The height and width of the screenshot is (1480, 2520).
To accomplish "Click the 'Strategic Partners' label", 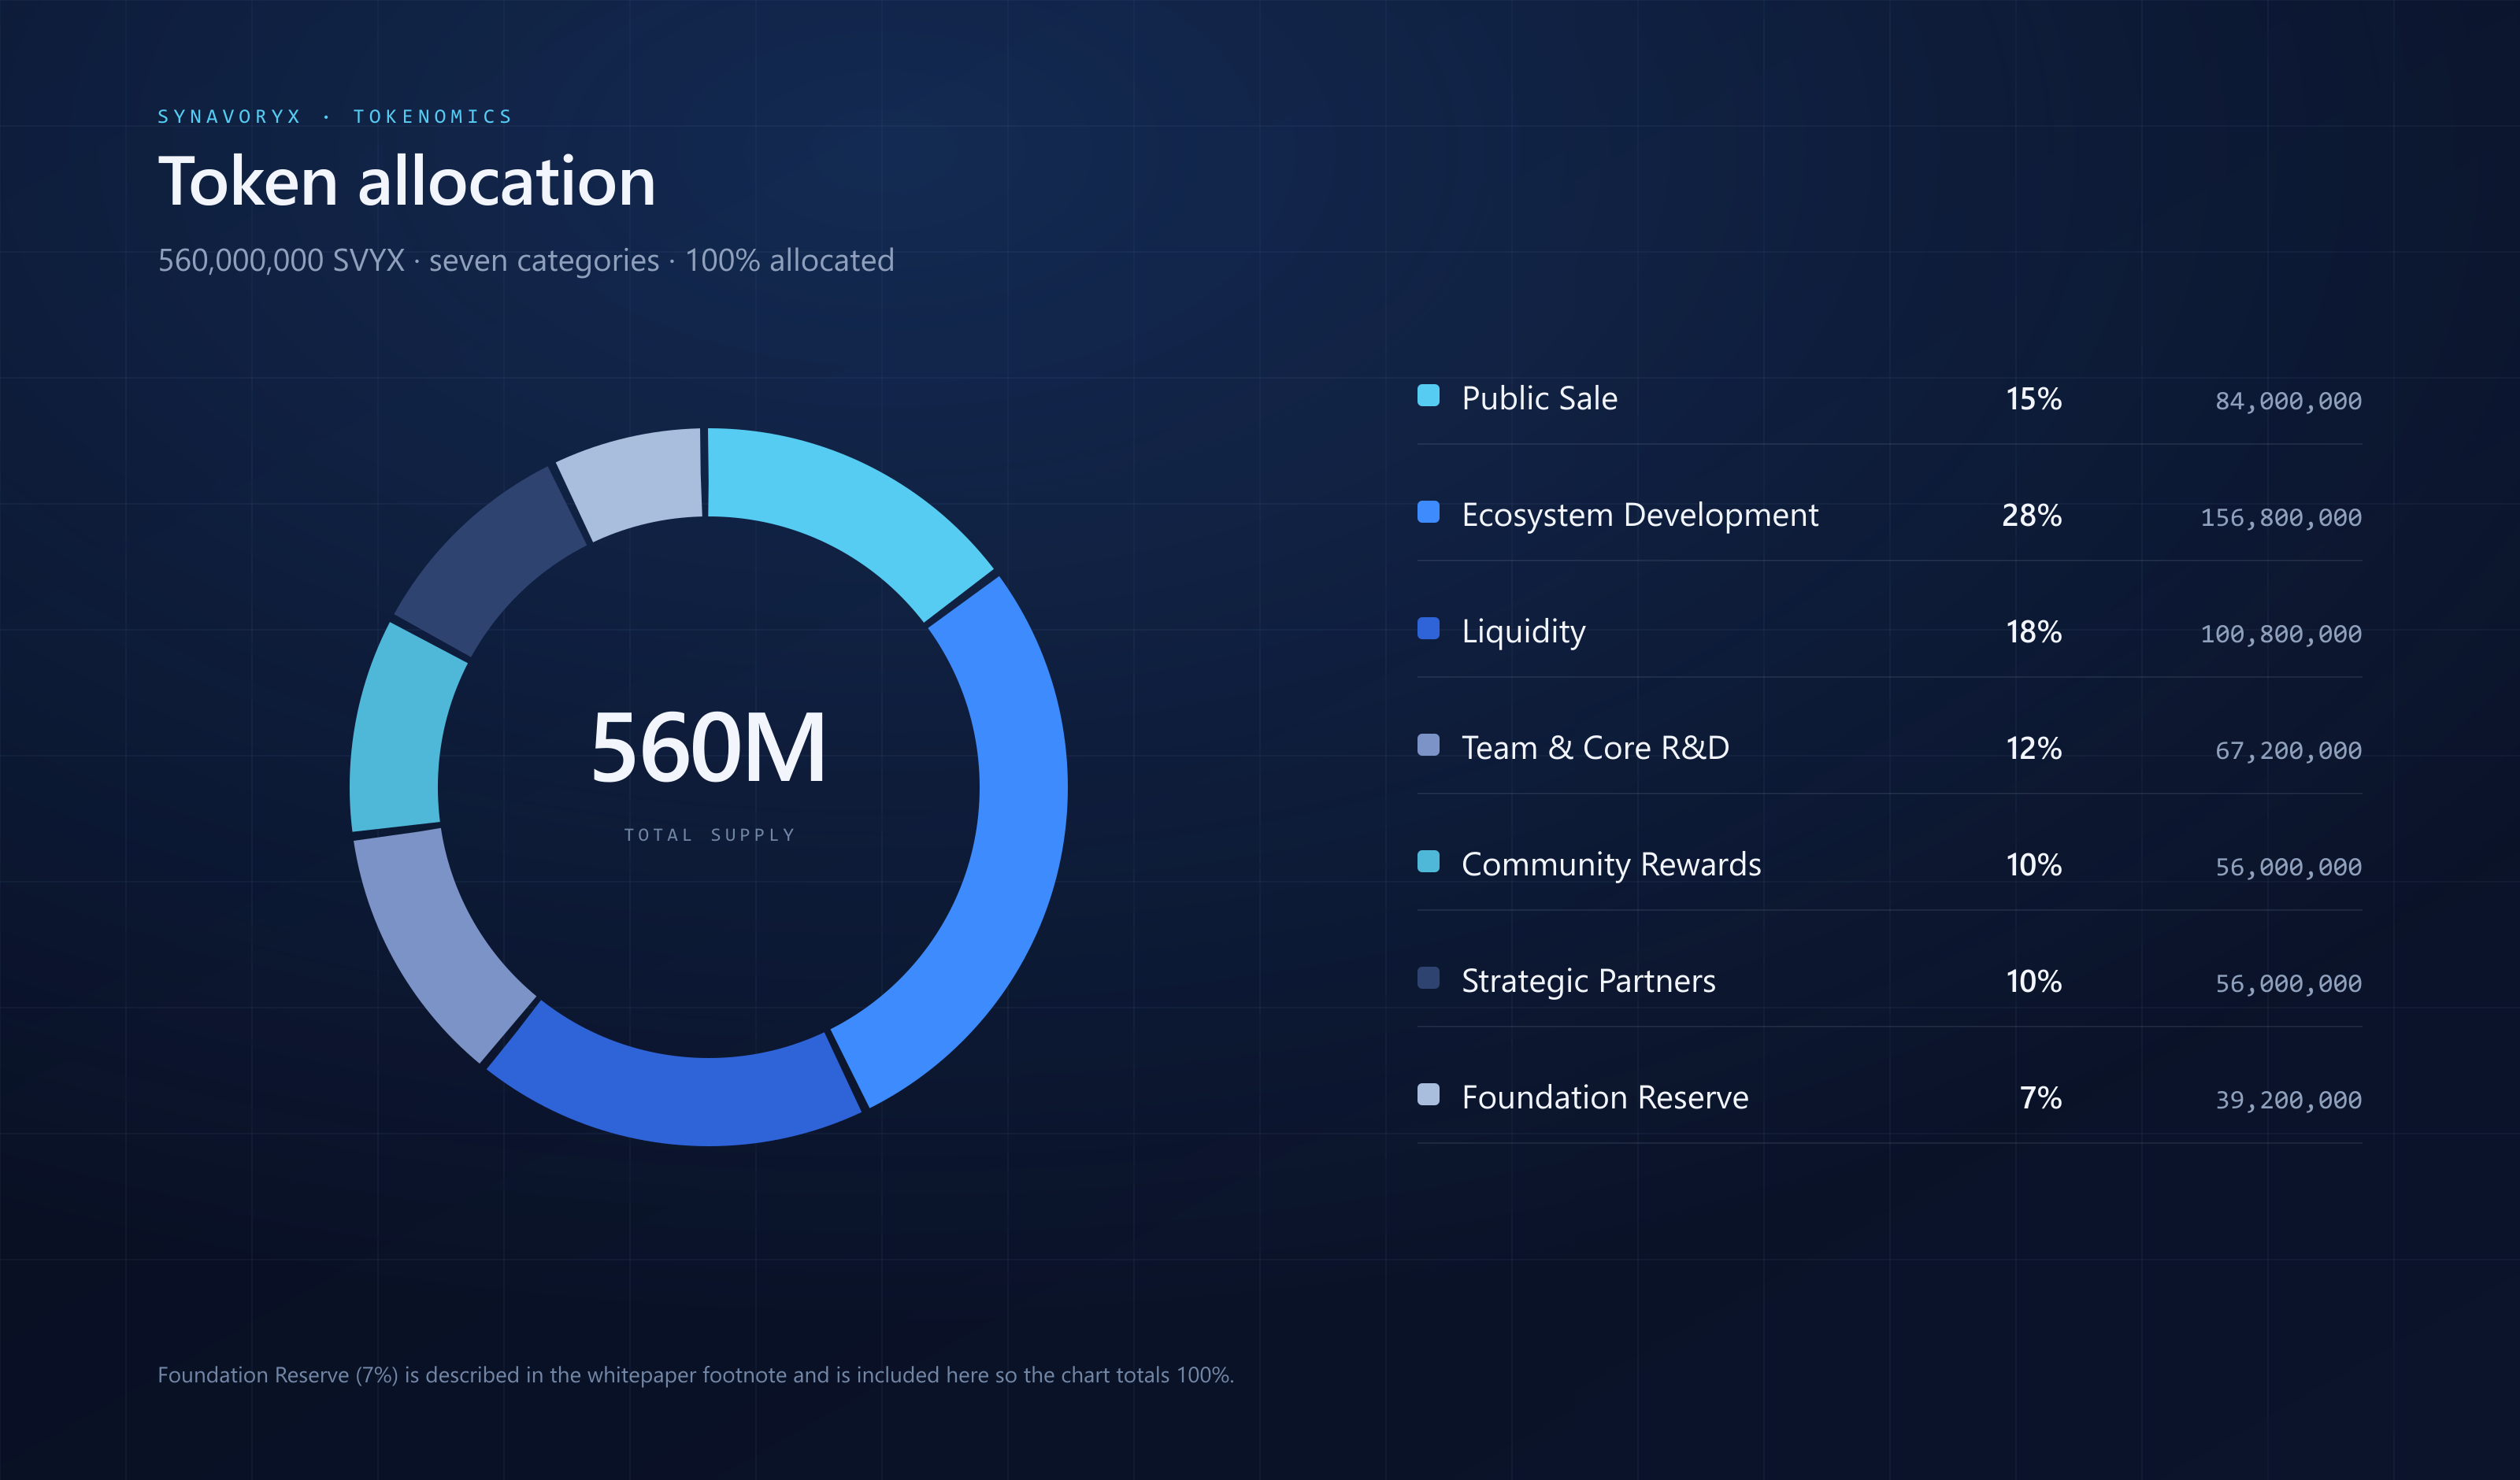I will tap(1588, 981).
